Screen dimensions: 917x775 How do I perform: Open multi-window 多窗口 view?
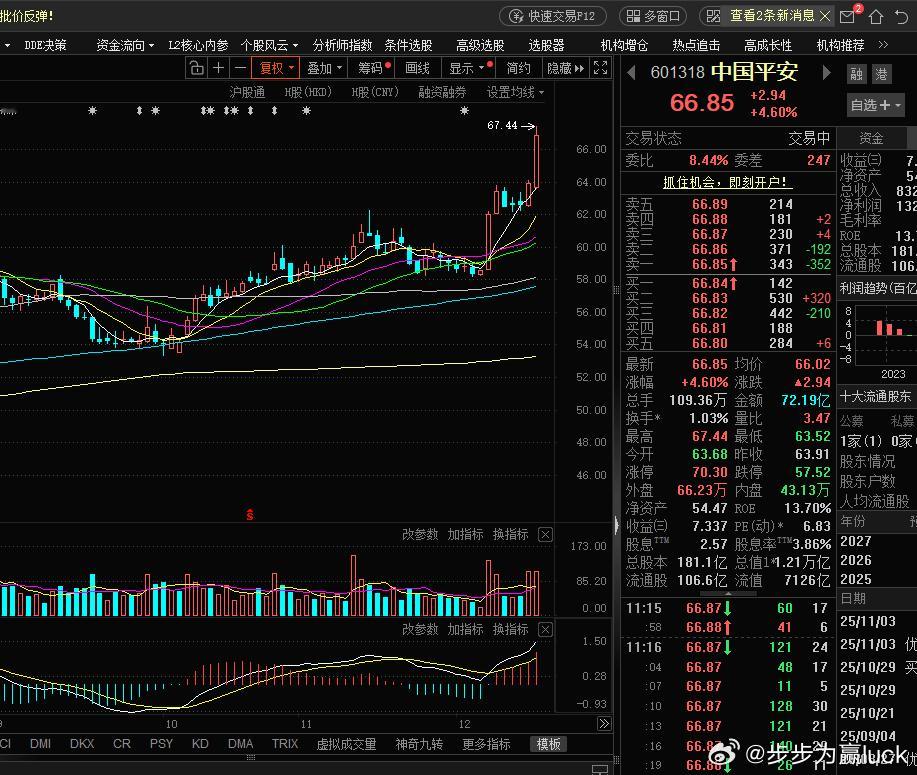[653, 16]
